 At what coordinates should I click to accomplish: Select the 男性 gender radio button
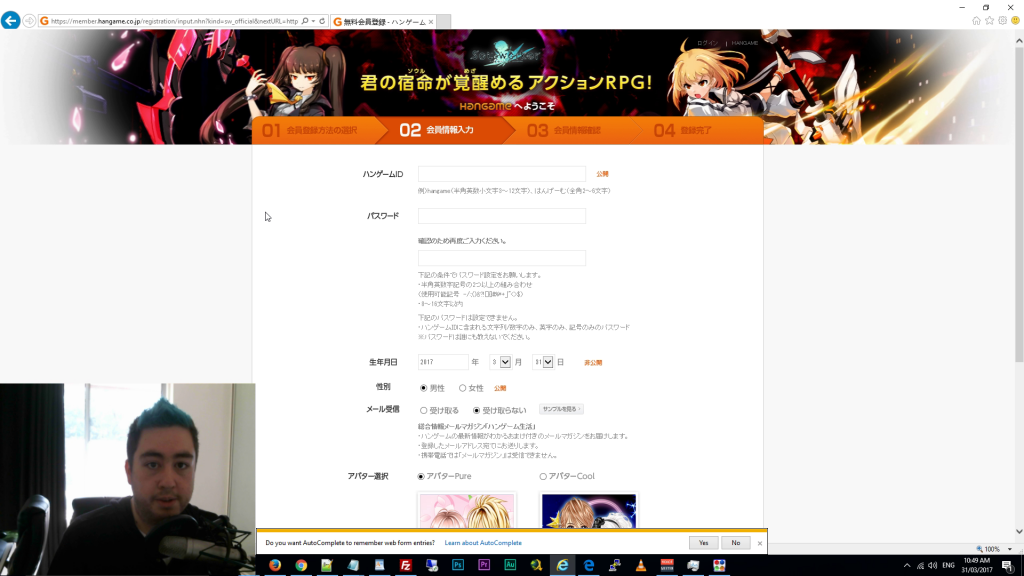point(423,388)
